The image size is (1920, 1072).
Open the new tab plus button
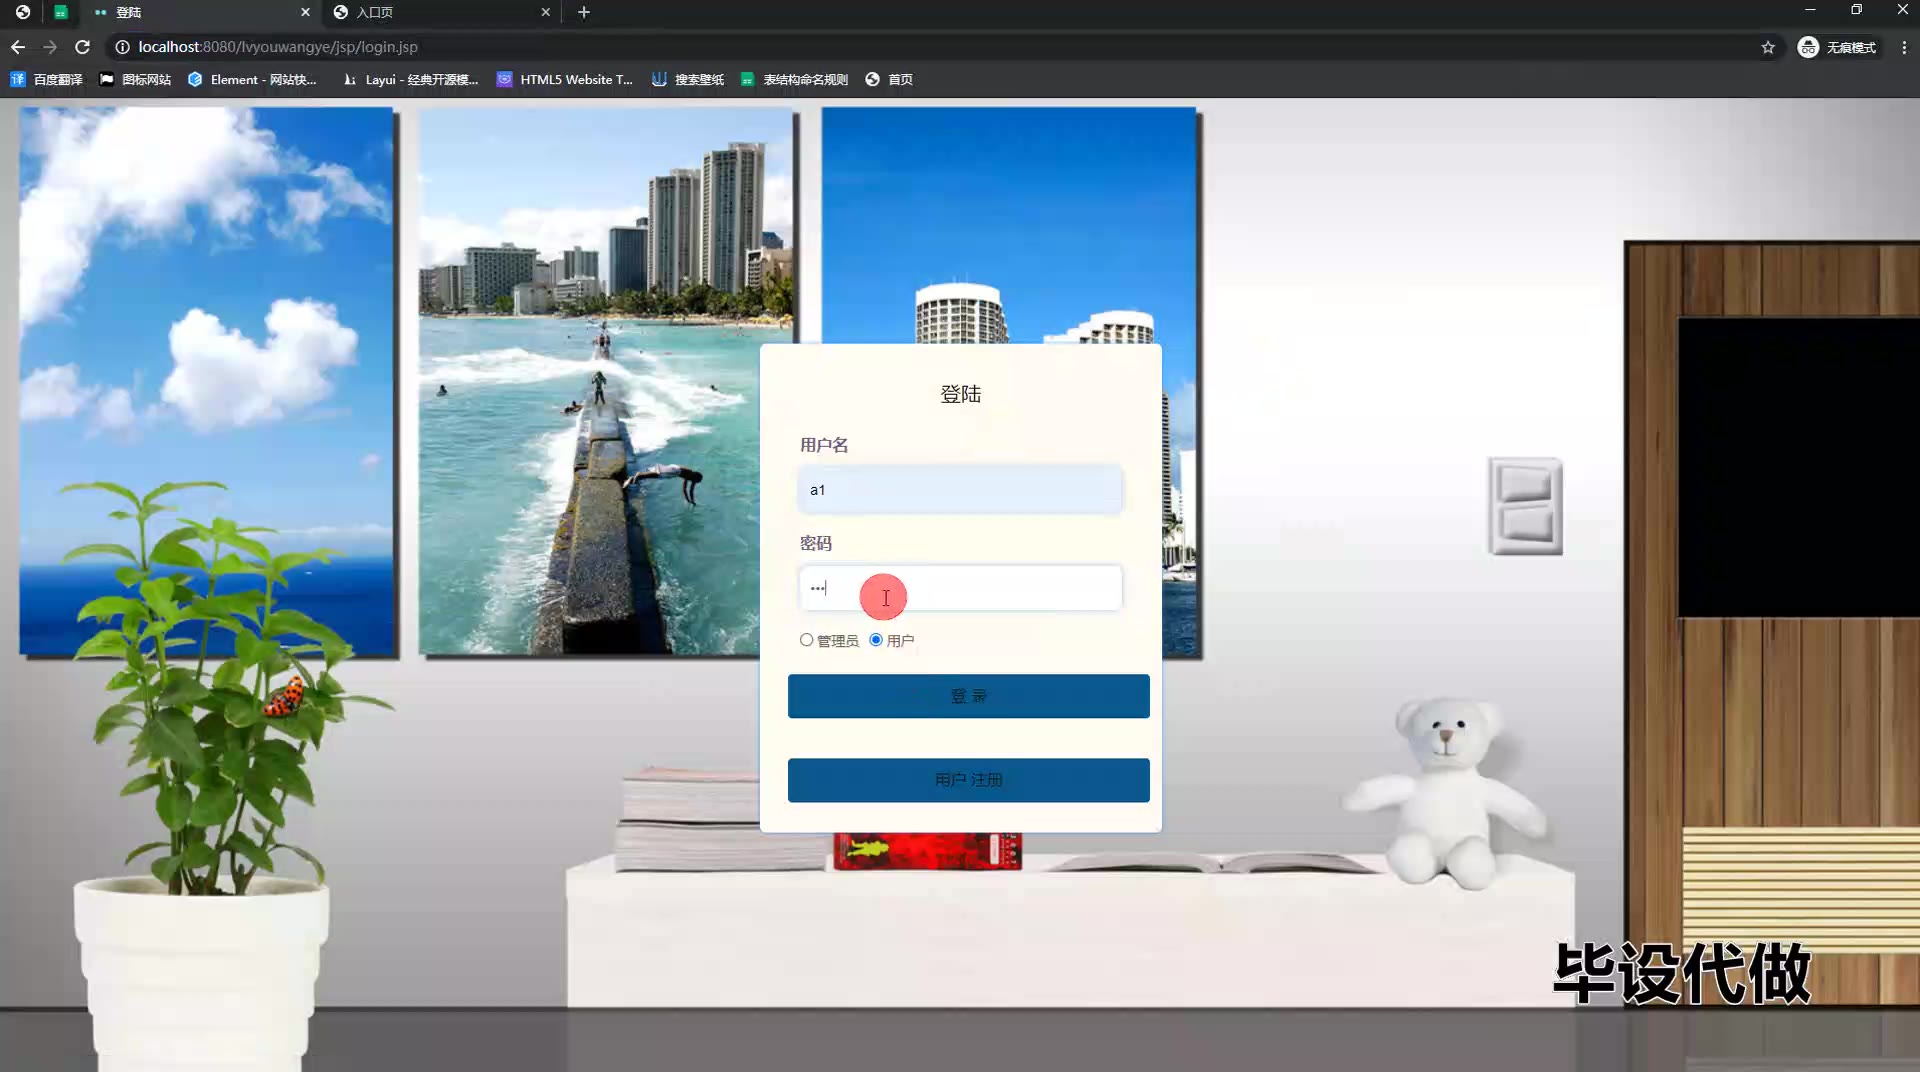(x=584, y=12)
